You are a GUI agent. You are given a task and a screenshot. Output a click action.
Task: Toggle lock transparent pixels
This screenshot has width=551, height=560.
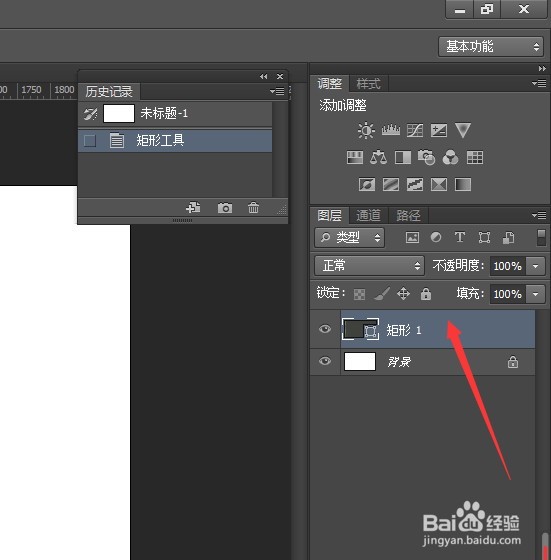tap(359, 294)
